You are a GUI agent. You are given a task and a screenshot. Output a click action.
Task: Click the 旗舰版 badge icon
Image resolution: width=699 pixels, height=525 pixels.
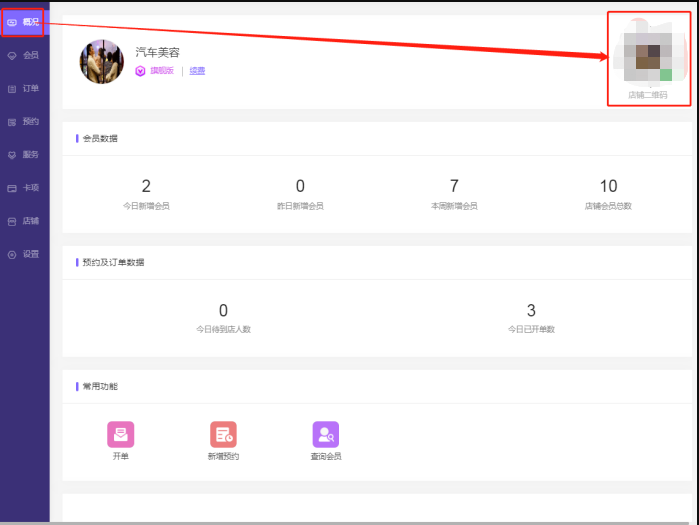(x=140, y=71)
